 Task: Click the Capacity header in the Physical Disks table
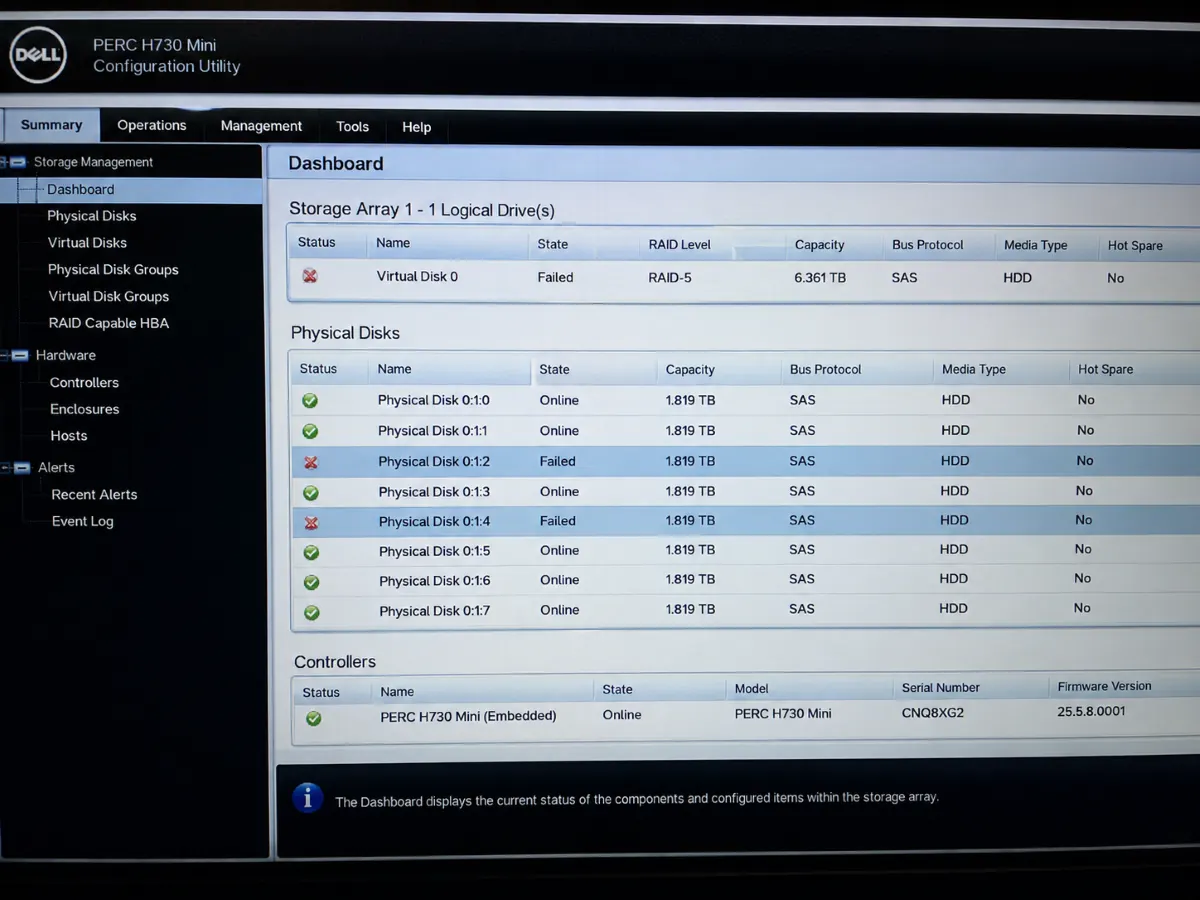pos(690,370)
